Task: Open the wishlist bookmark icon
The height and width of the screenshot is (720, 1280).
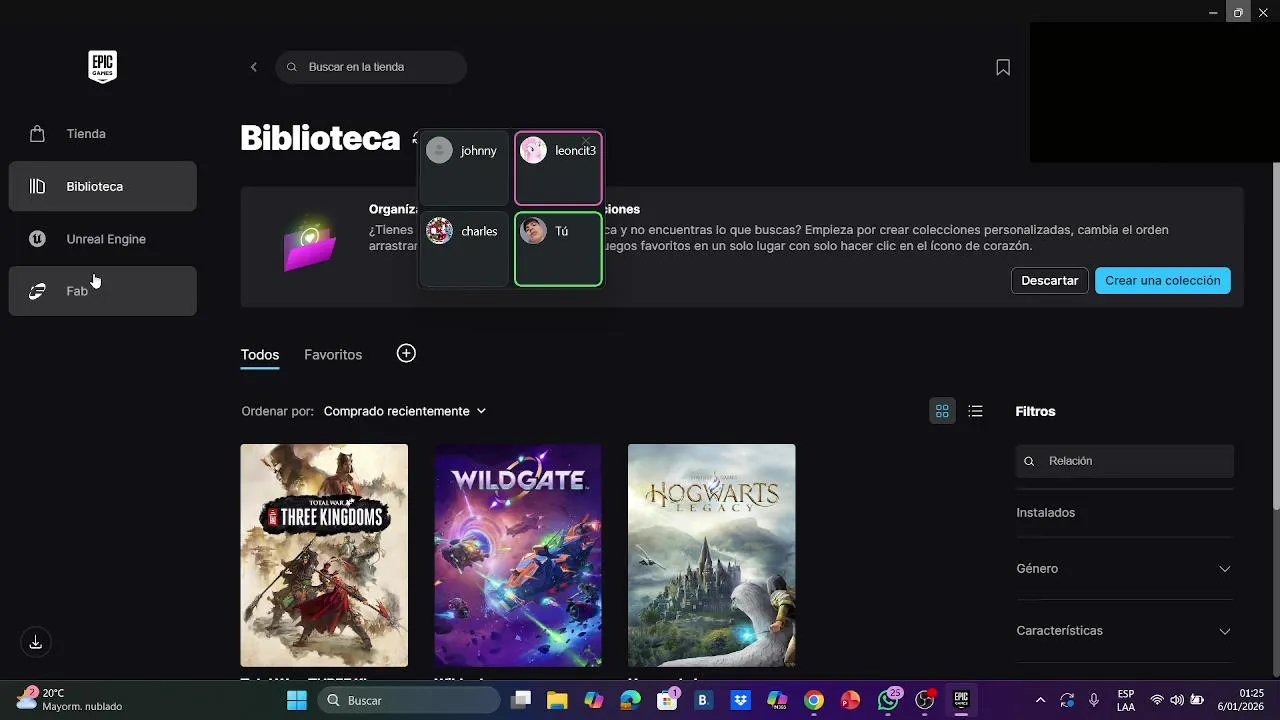Action: [1003, 67]
